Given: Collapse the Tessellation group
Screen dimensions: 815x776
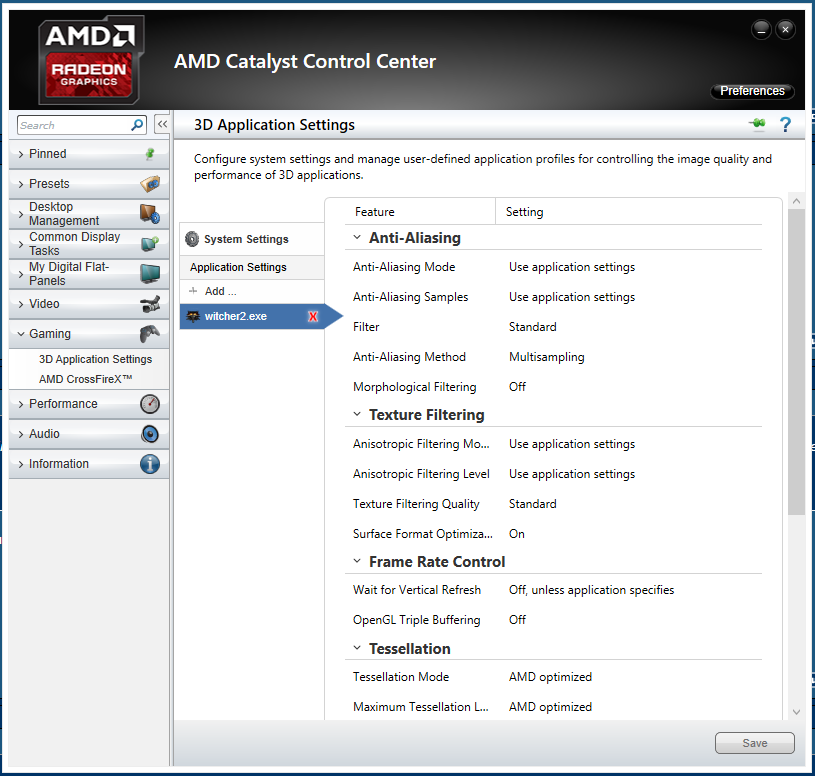Looking at the screenshot, I should [357, 648].
